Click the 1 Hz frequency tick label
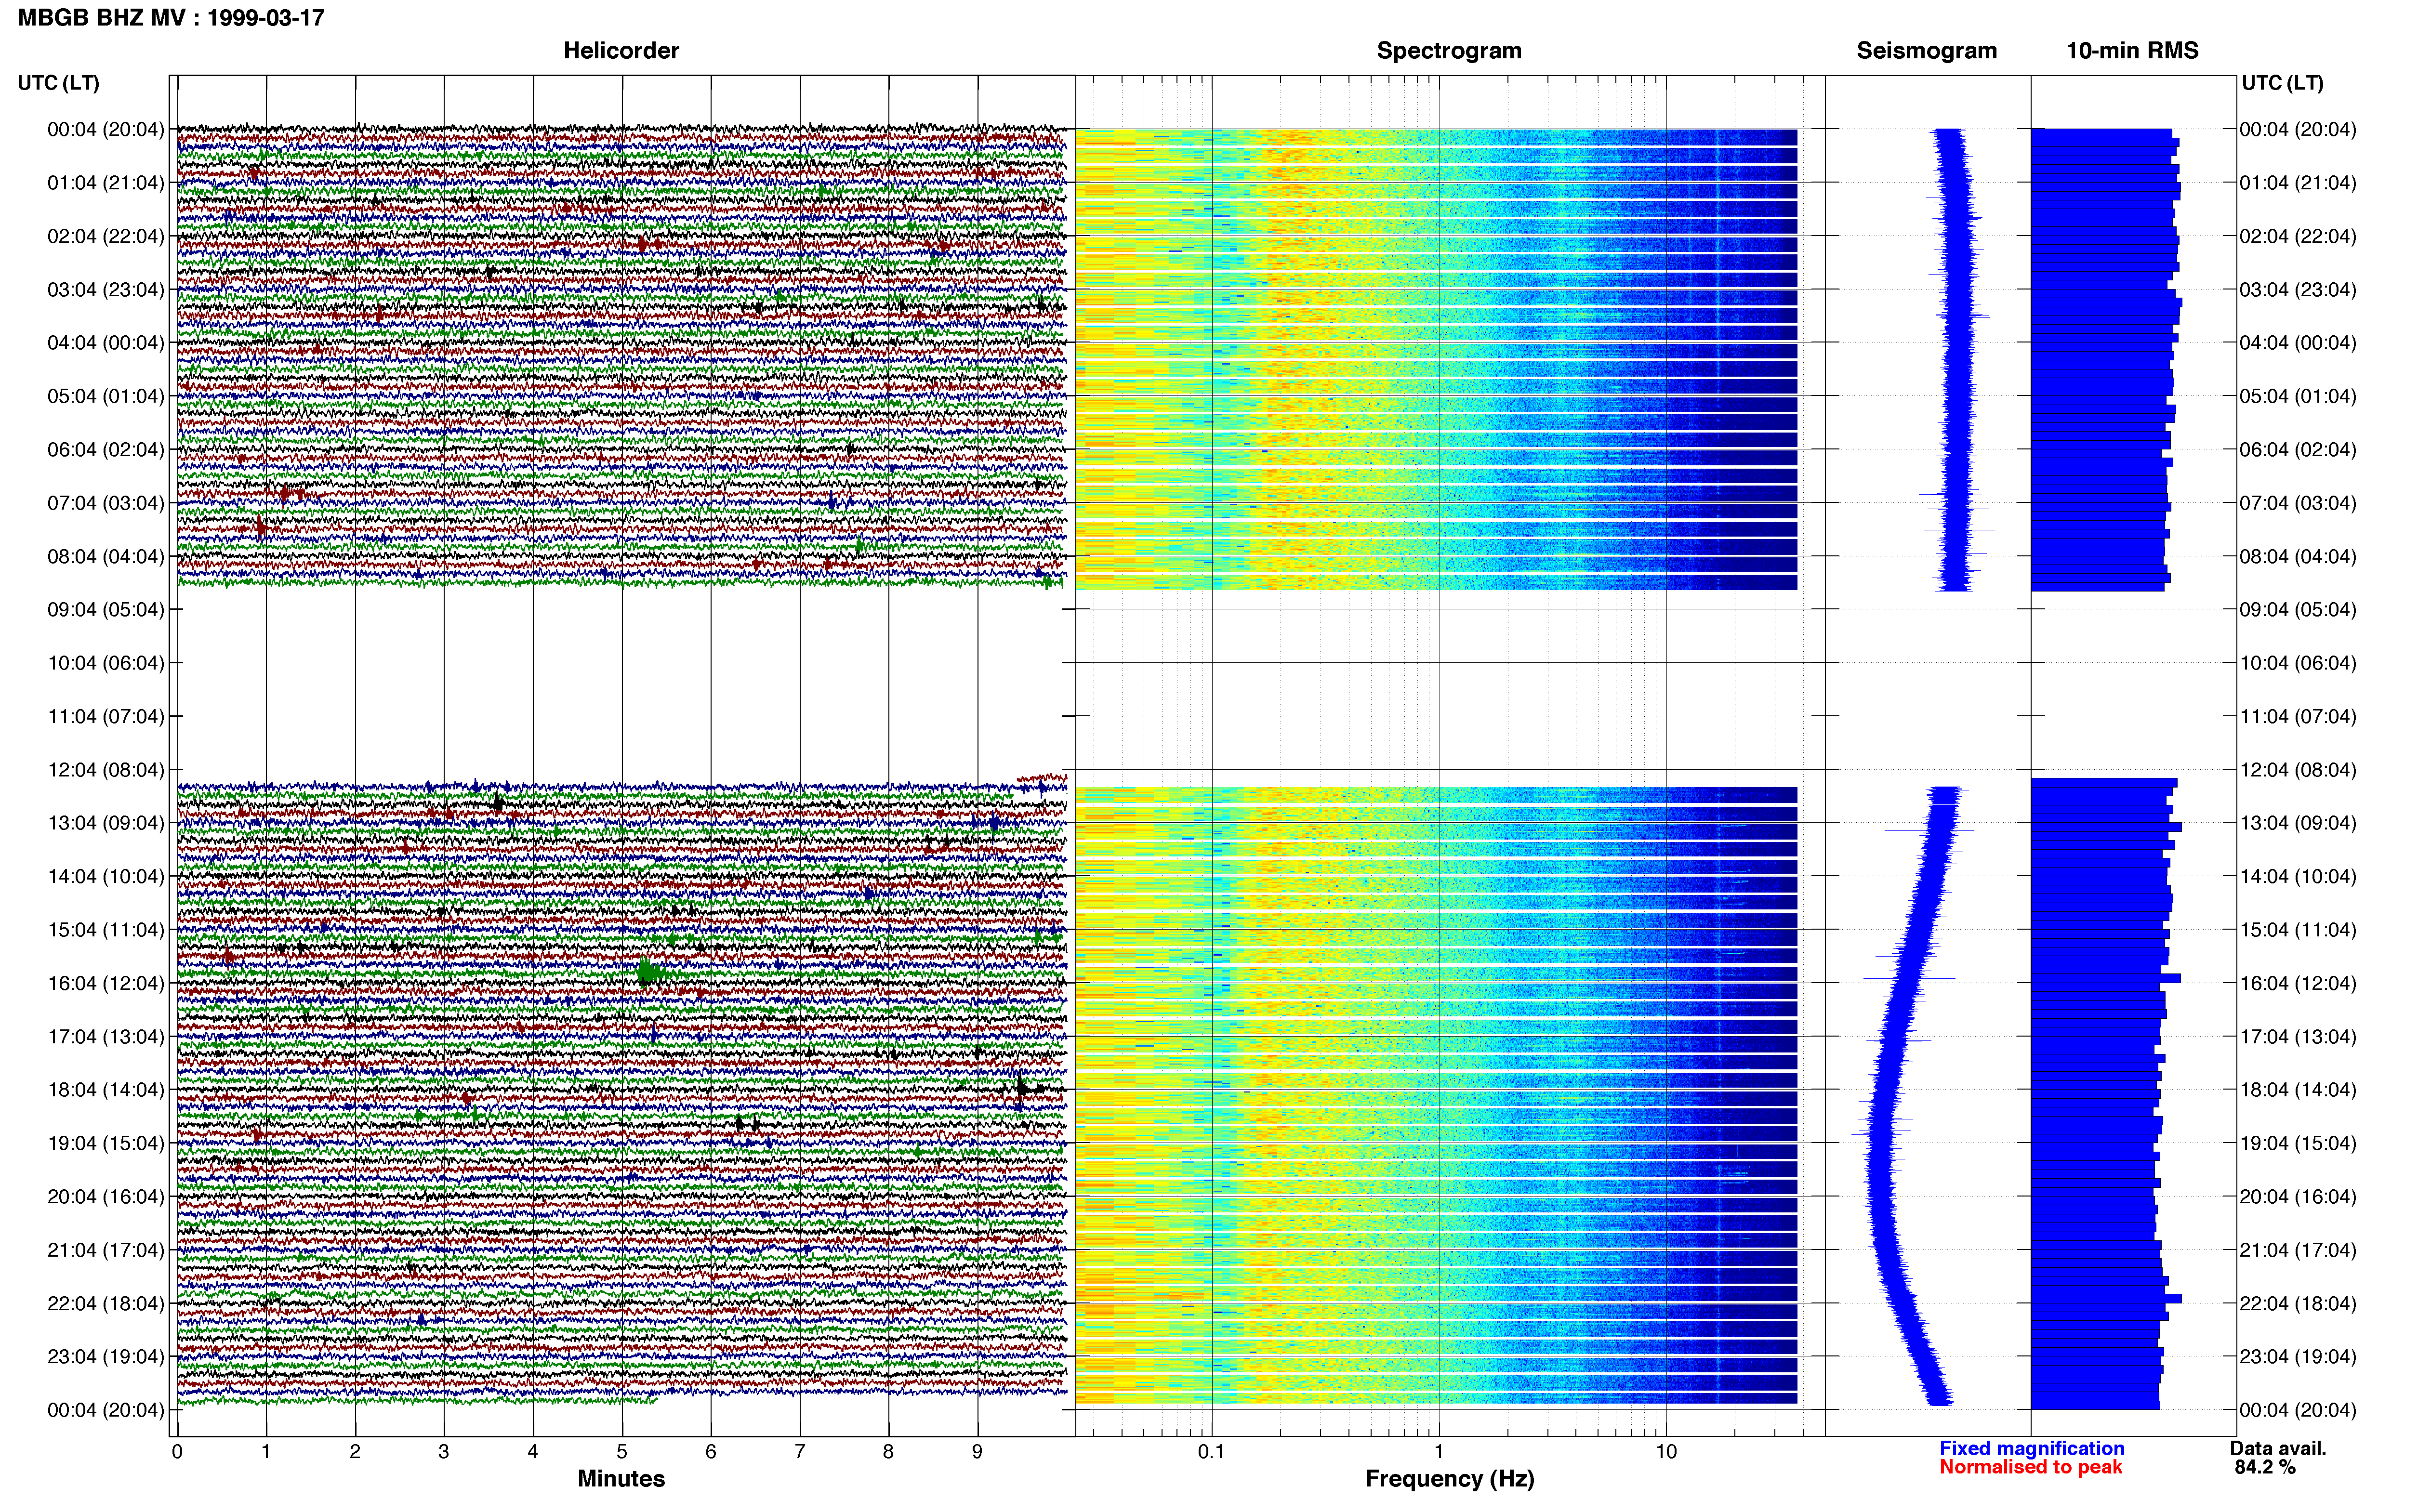This screenshot has height=1512, width=2418. coord(1439,1451)
